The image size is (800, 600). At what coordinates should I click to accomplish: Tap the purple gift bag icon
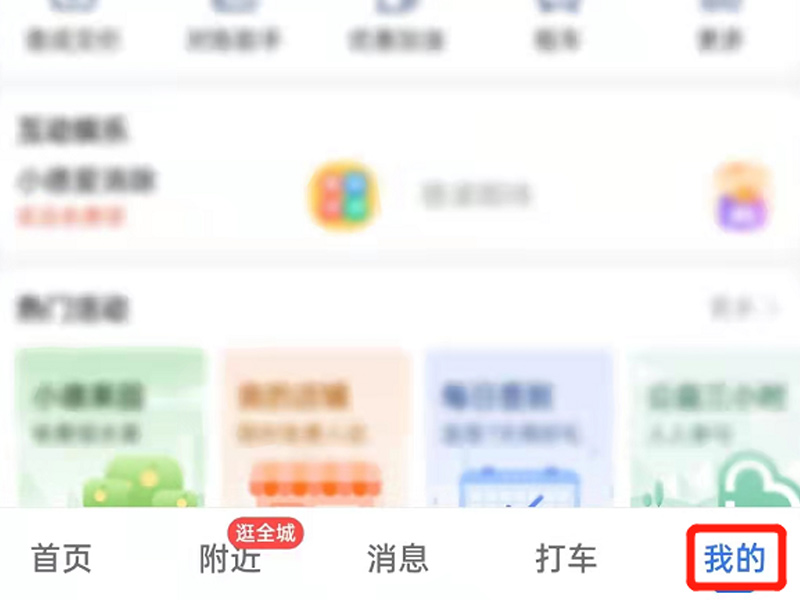click(742, 198)
